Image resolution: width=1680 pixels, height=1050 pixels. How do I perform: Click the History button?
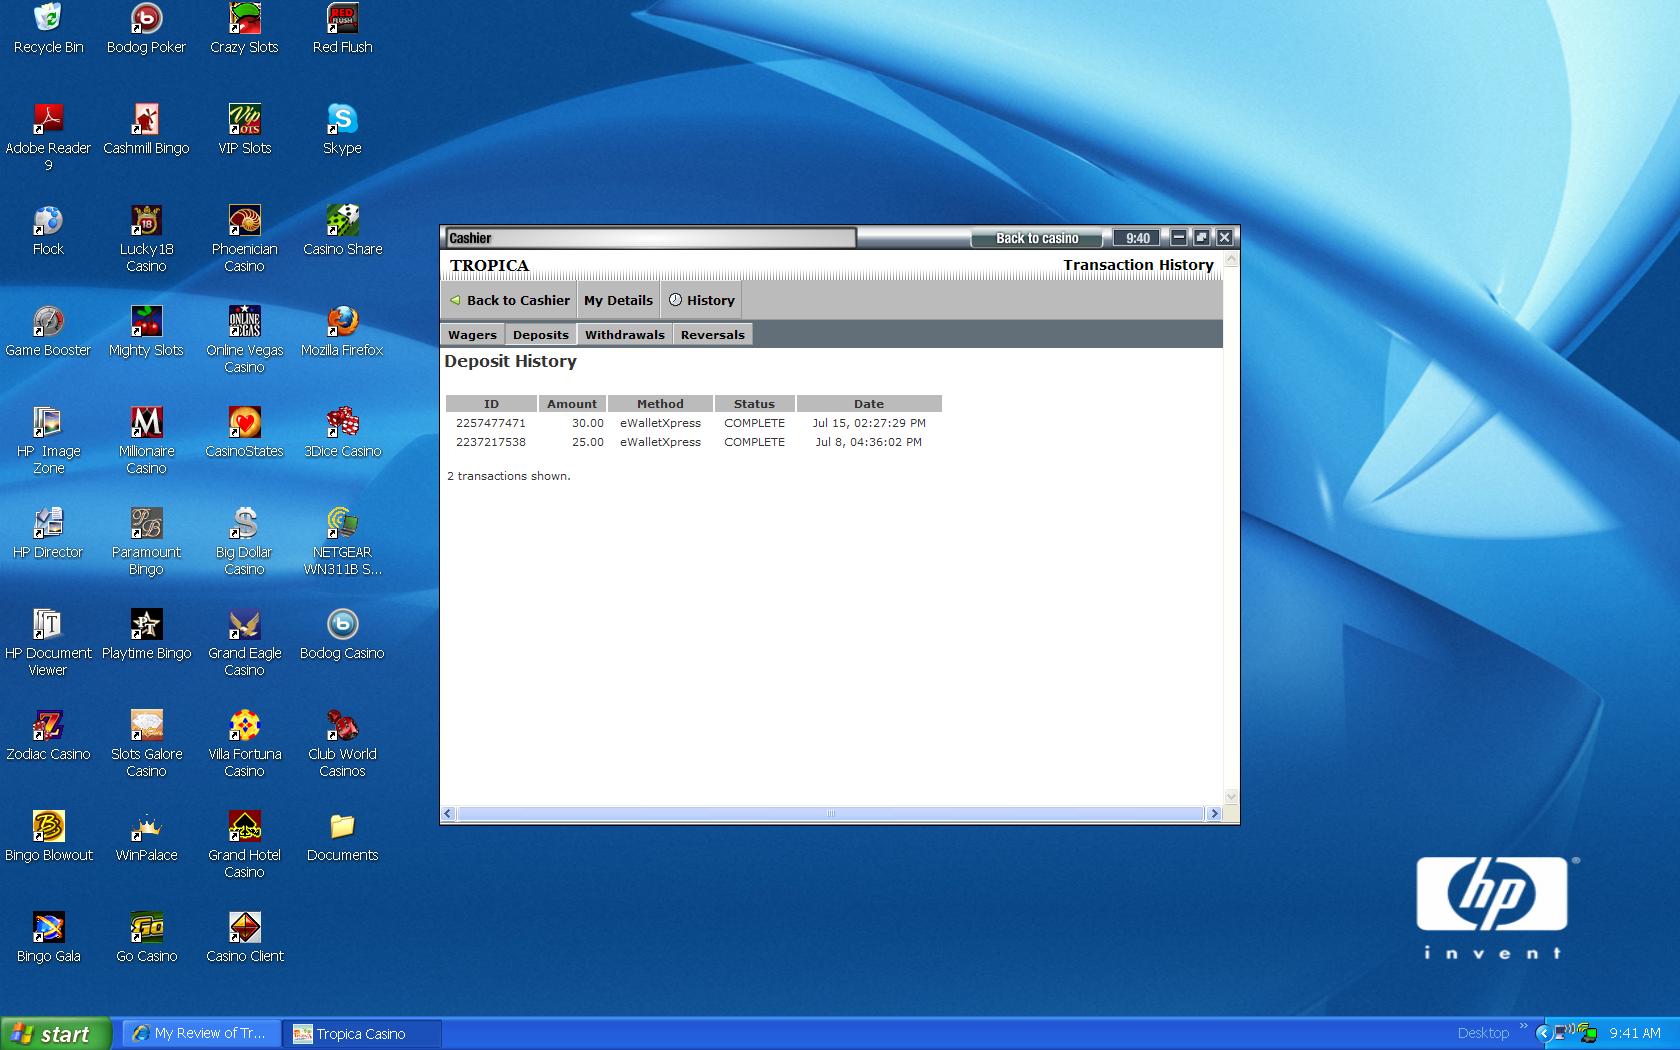point(701,300)
